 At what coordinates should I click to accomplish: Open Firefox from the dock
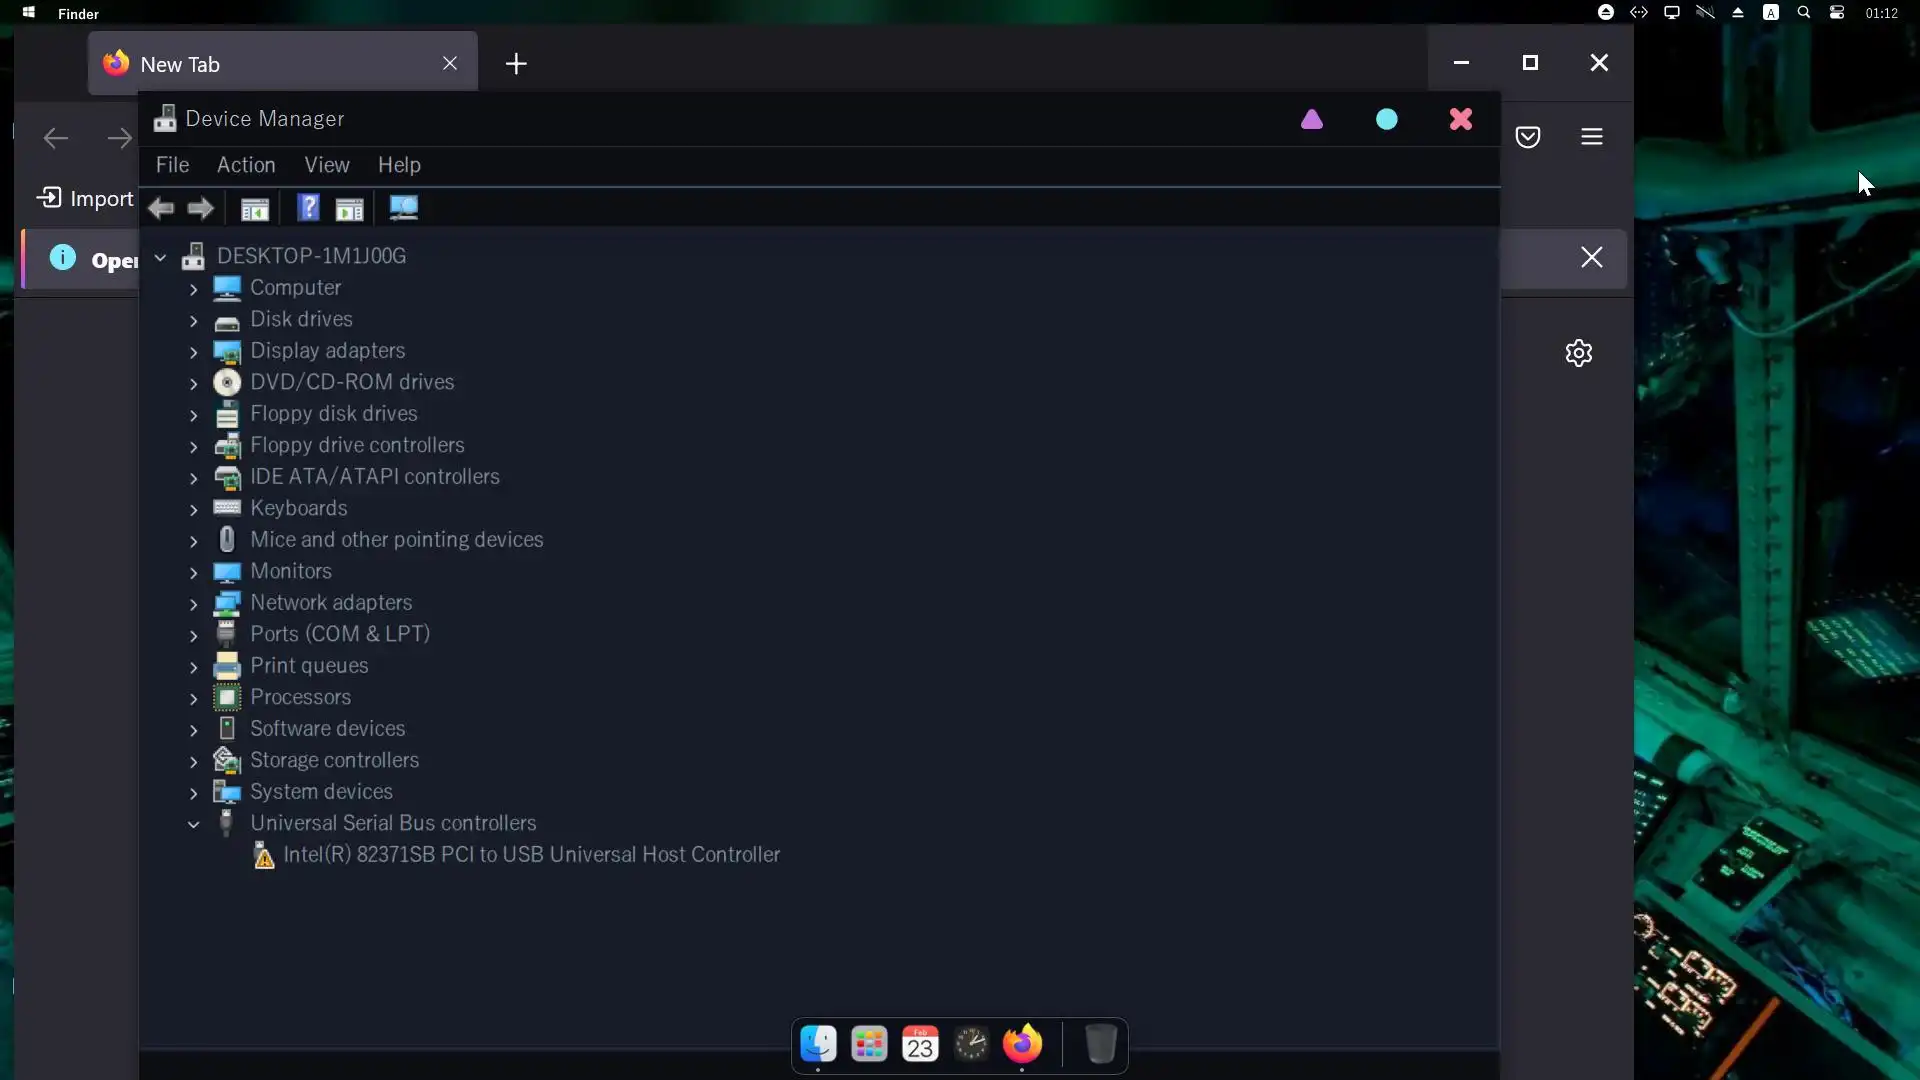pos(1021,1045)
